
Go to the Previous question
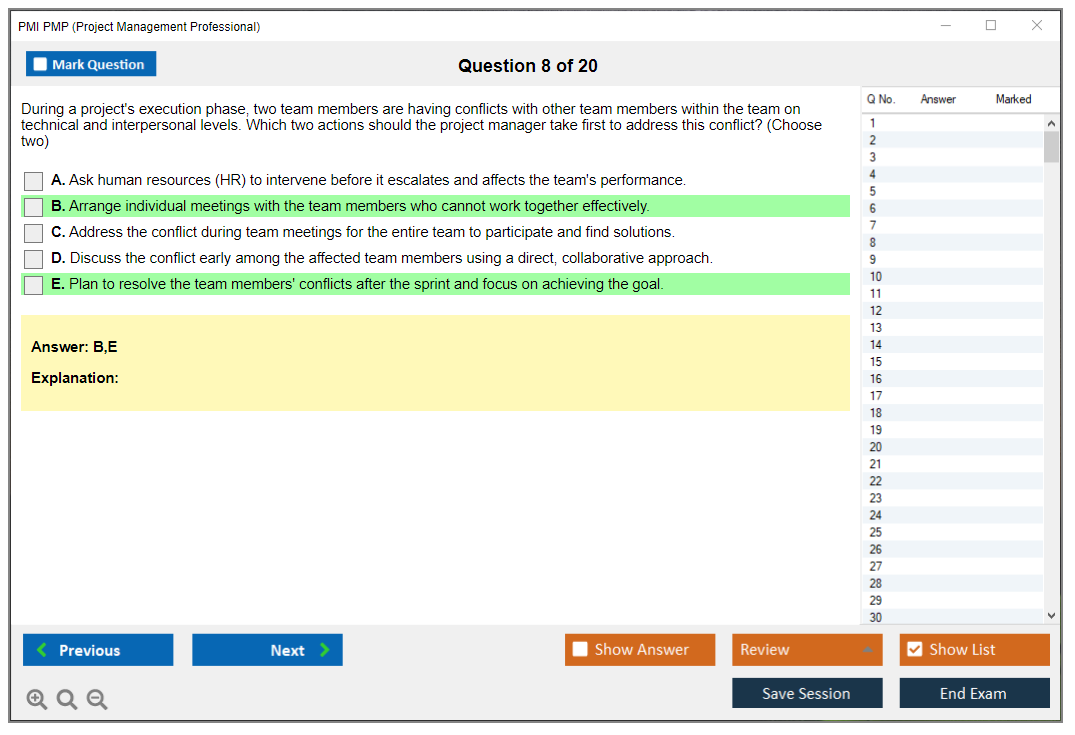point(98,650)
